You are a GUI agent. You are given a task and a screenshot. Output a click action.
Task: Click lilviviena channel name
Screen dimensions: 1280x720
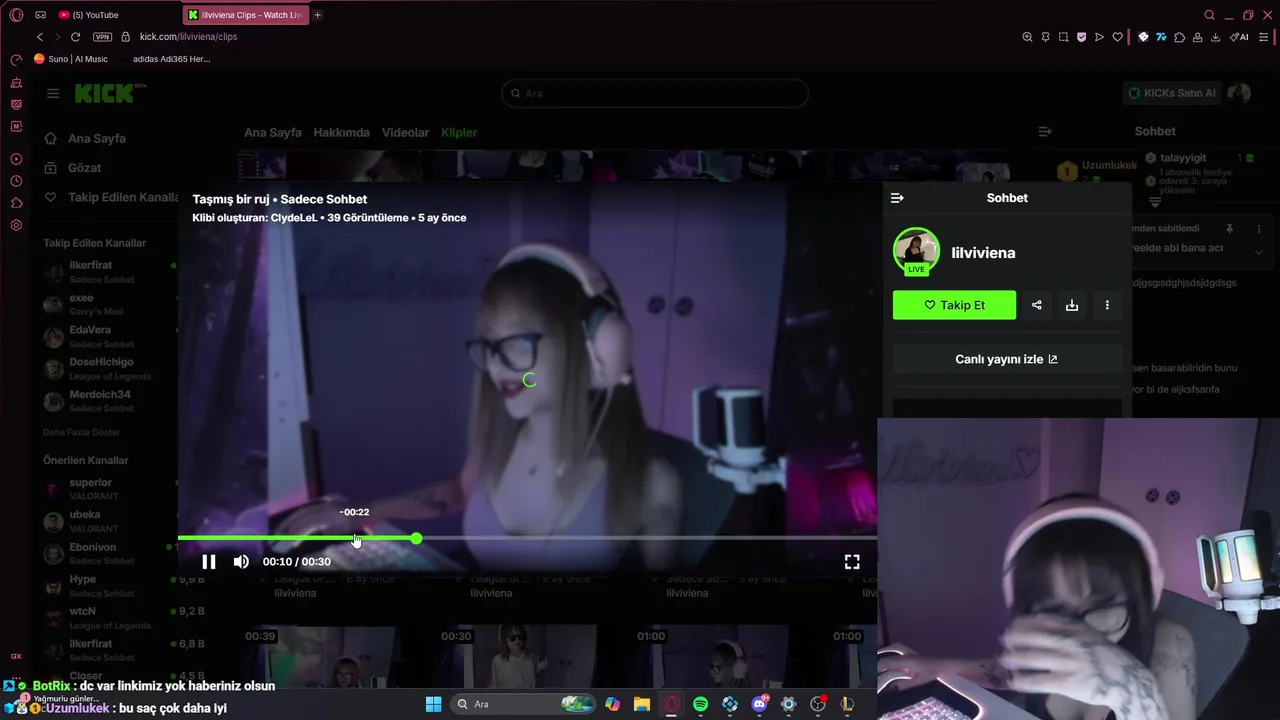coord(983,253)
